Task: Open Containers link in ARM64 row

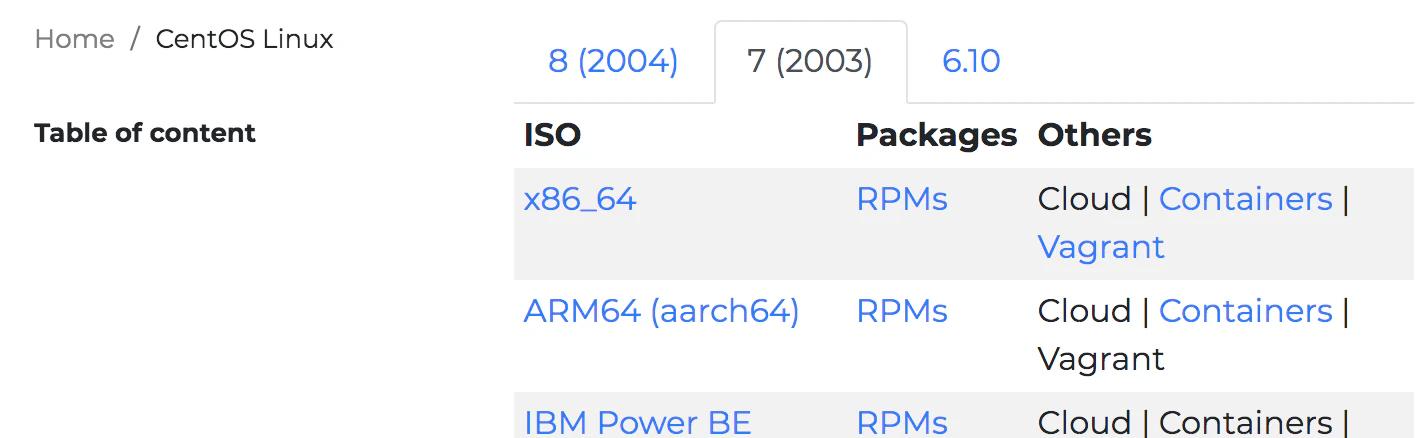Action: click(x=1246, y=312)
